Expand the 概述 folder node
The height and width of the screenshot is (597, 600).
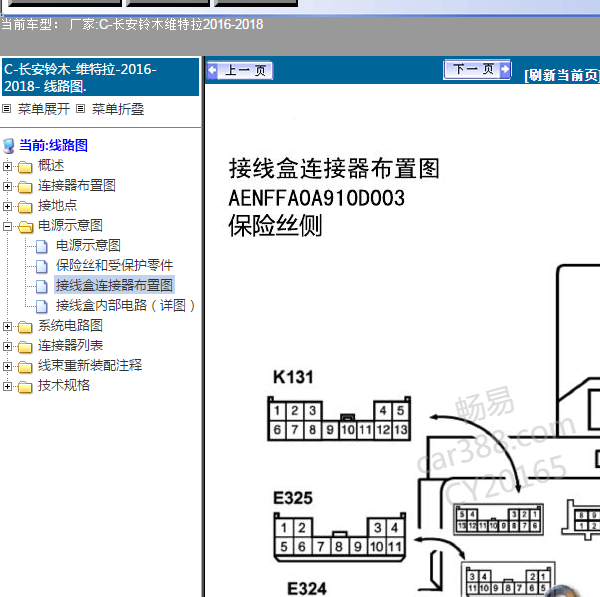click(7, 166)
